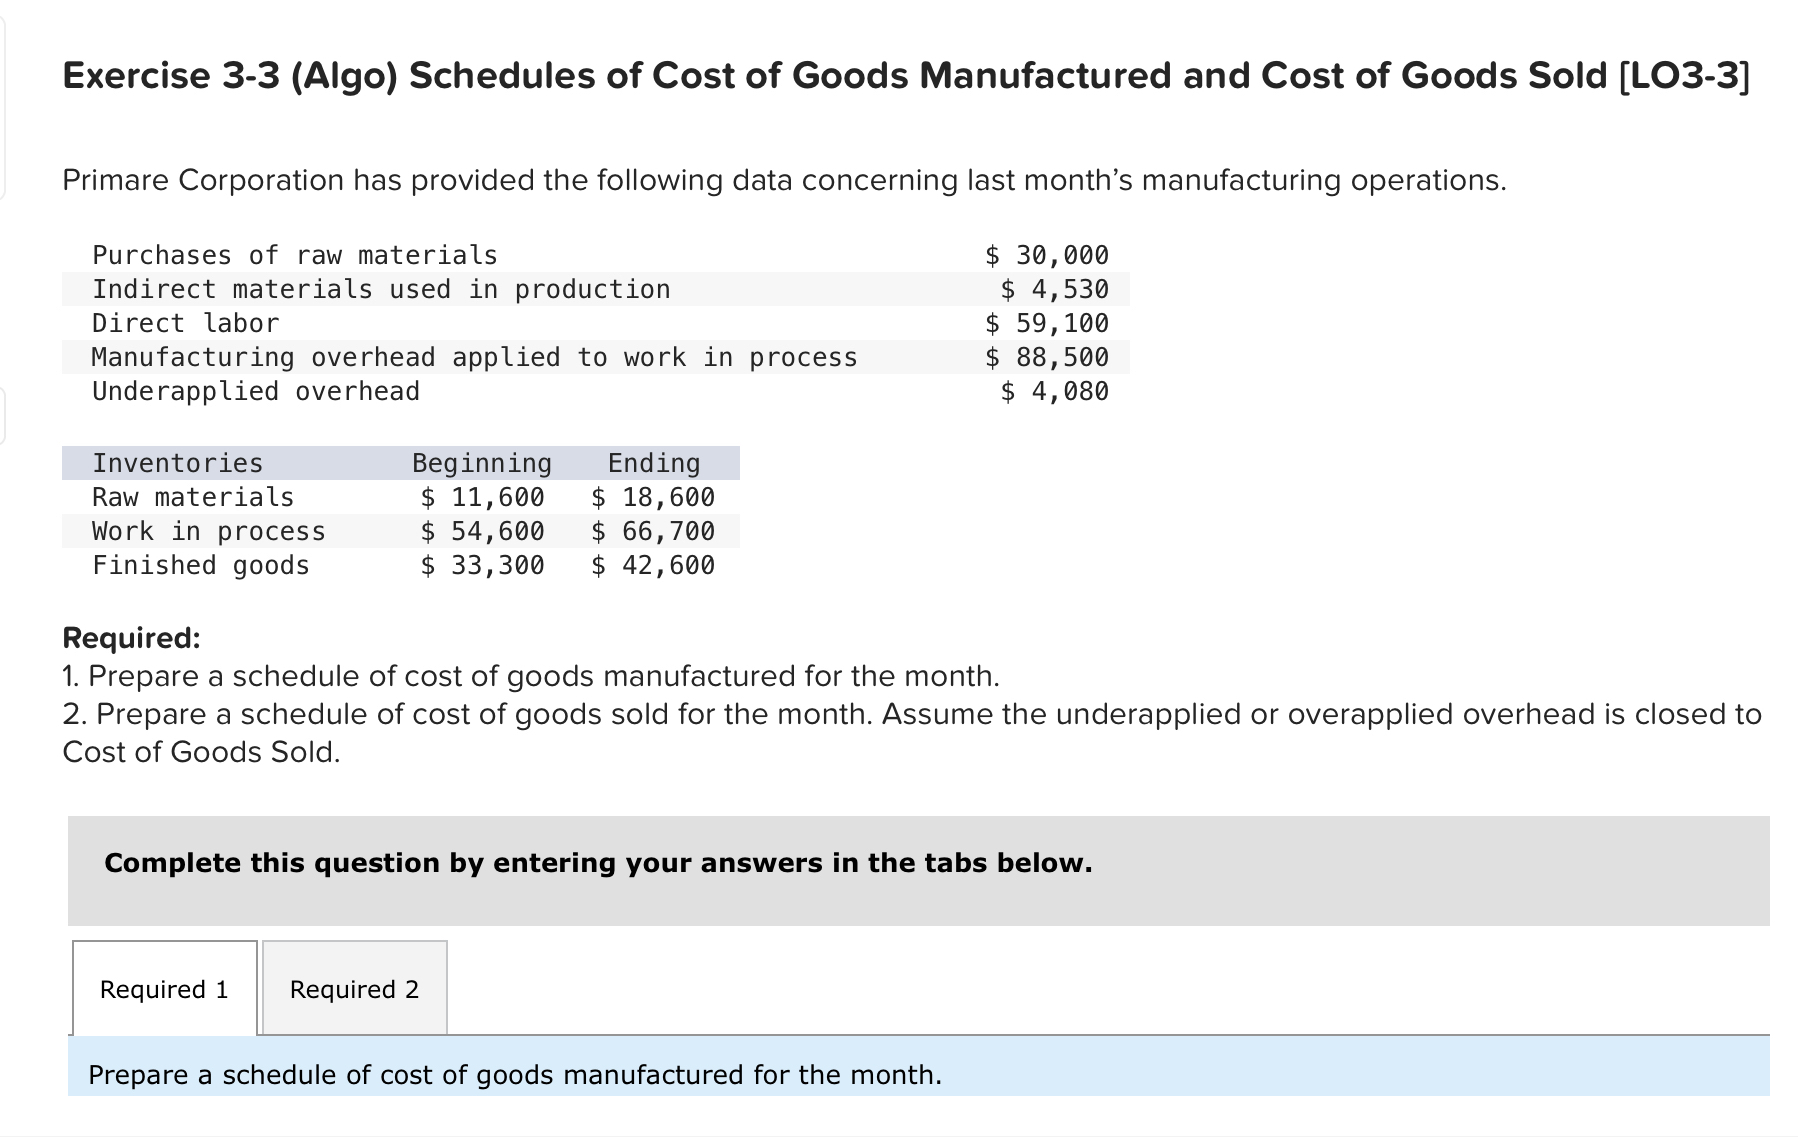
Task: Click the Underapplied overhead amount $4,080
Action: [1051, 391]
